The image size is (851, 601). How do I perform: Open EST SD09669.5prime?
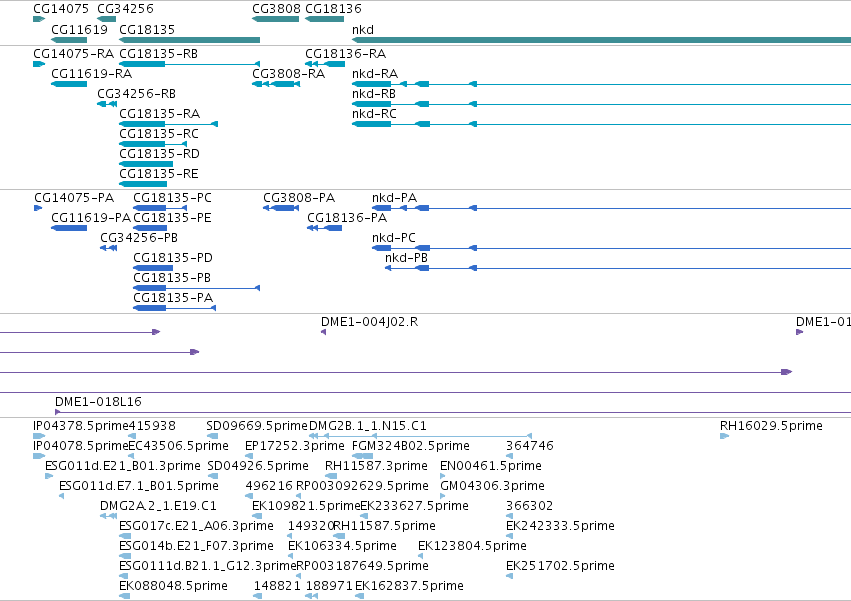[212, 436]
